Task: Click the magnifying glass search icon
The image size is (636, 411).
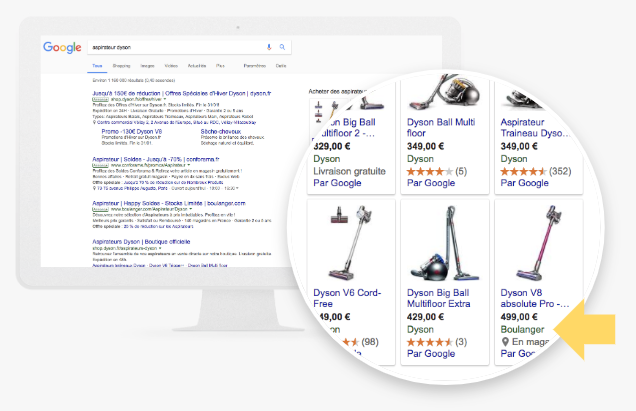Action: click(x=282, y=47)
